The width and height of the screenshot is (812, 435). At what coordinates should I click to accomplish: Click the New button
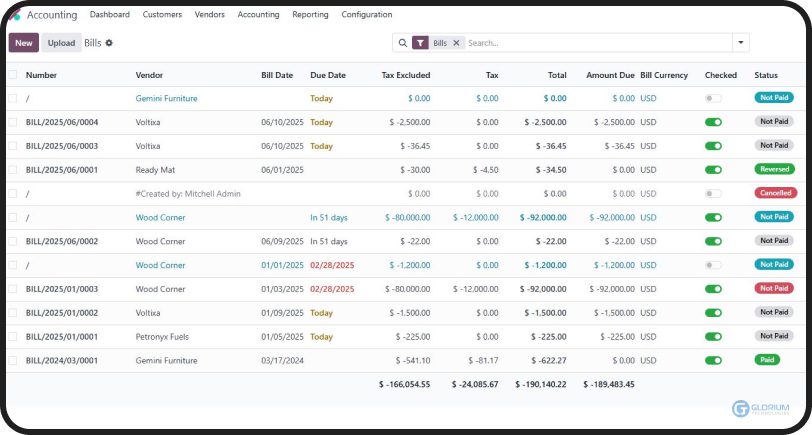point(24,43)
